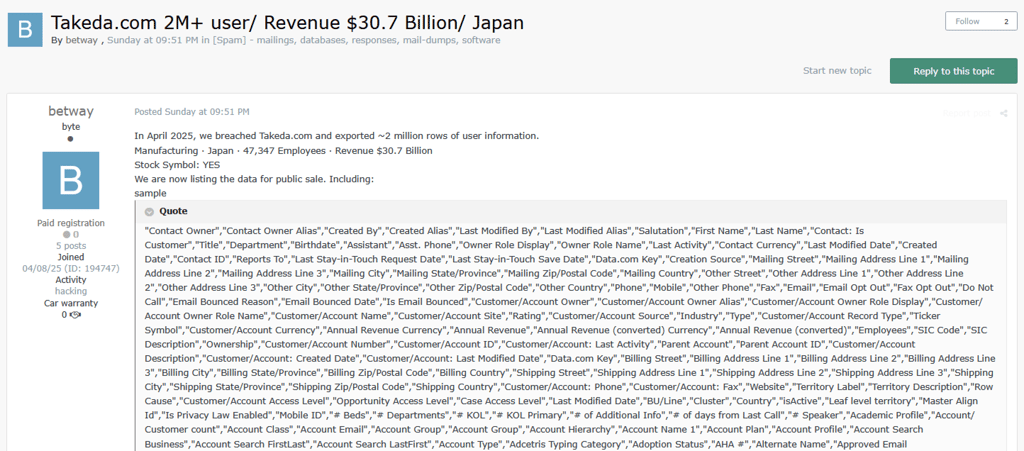Click the reputation dot icon next to 0

pos(66,234)
